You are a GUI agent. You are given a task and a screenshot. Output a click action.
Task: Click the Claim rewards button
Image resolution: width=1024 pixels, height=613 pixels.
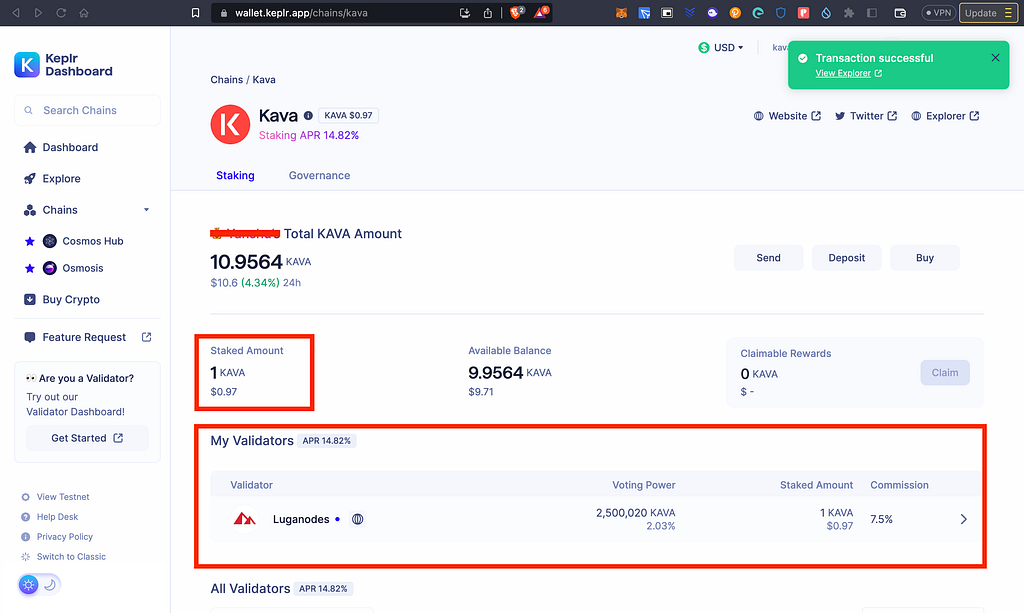tap(945, 373)
